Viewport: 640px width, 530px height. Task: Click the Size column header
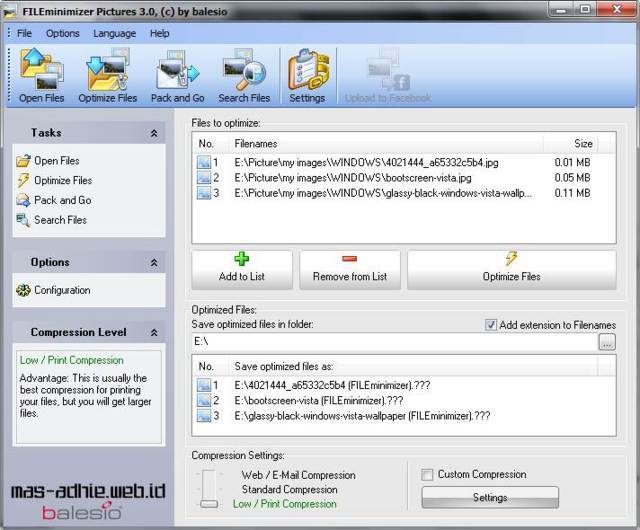[x=570, y=144]
